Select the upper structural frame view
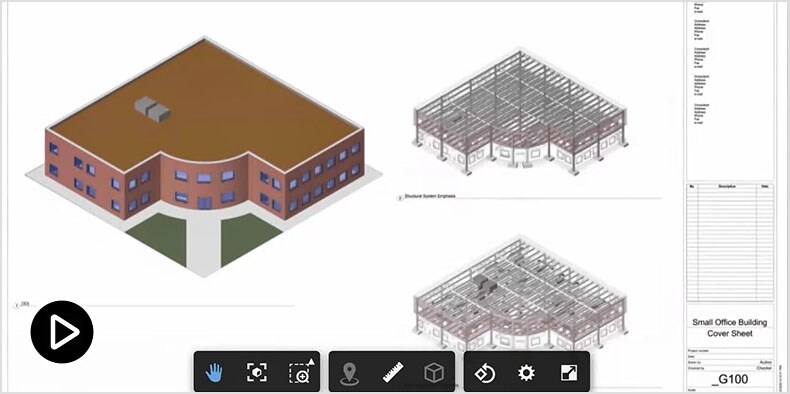This screenshot has width=790, height=394. click(520, 112)
